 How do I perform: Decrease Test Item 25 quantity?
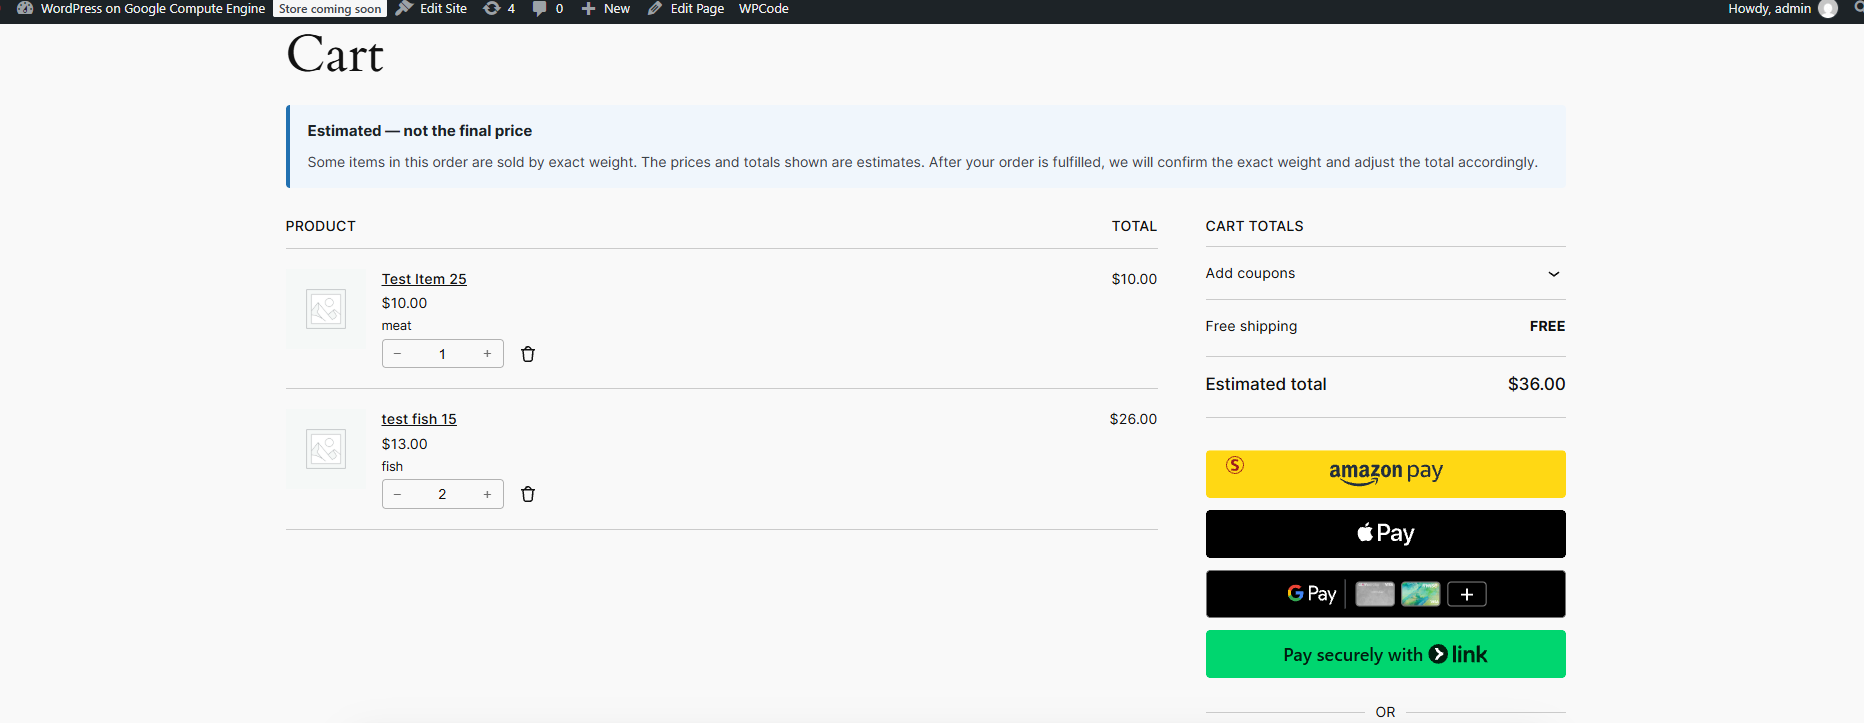pyautogui.click(x=398, y=354)
